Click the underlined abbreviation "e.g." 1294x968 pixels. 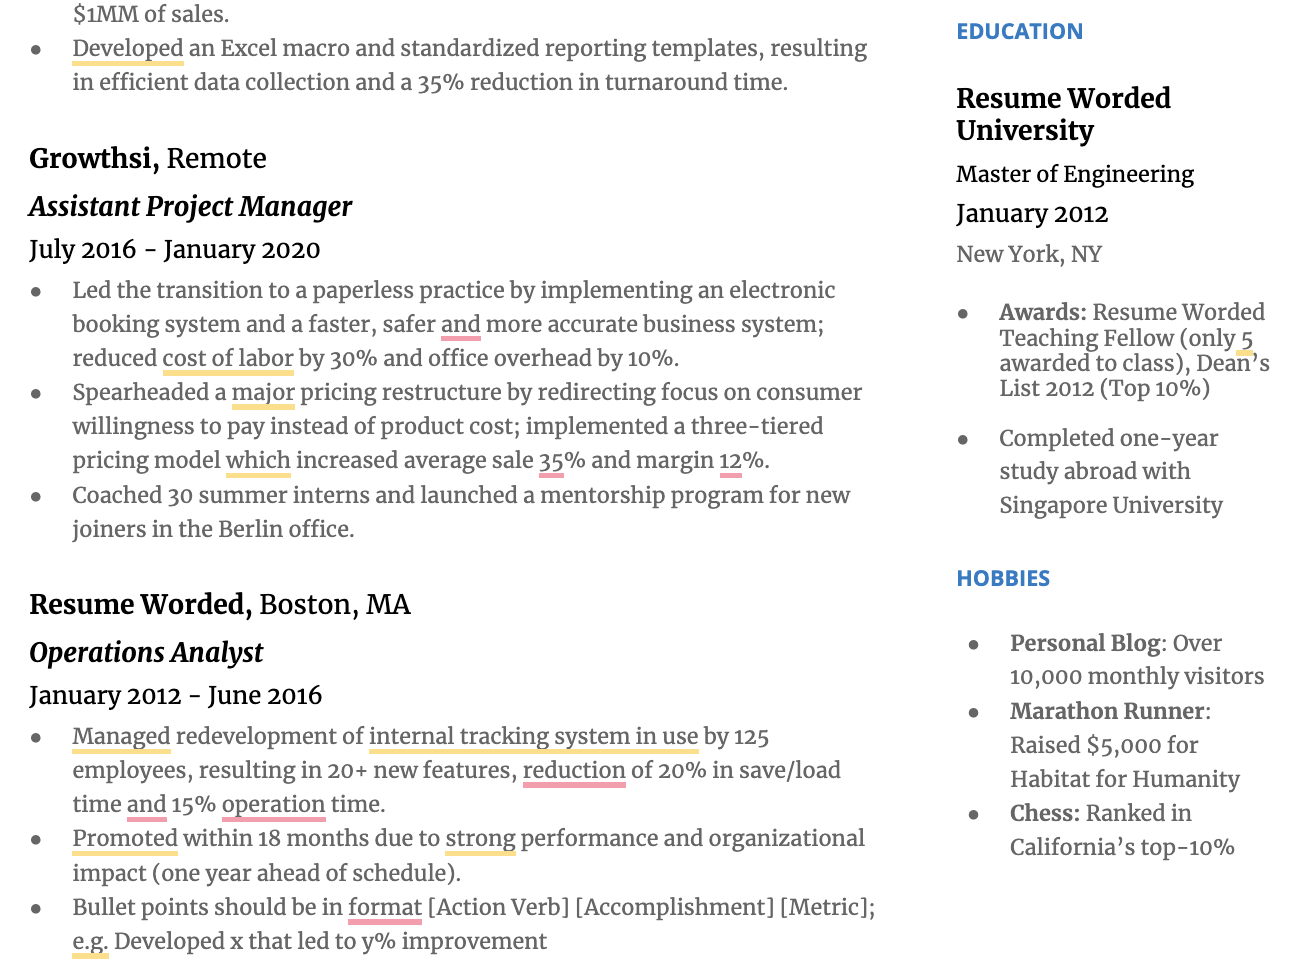pos(90,942)
